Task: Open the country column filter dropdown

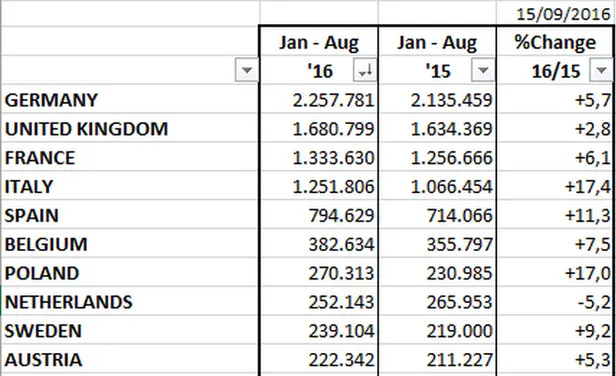Action: [x=246, y=70]
